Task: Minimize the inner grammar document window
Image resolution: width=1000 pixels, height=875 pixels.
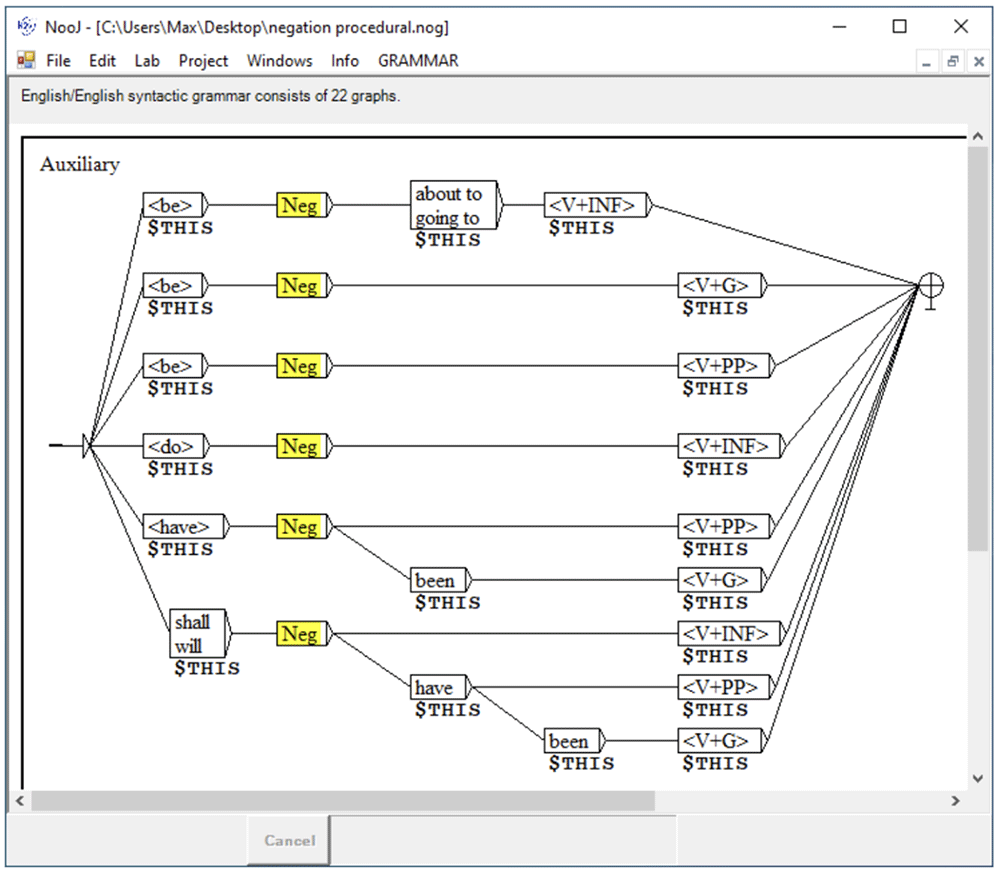Action: (927, 62)
